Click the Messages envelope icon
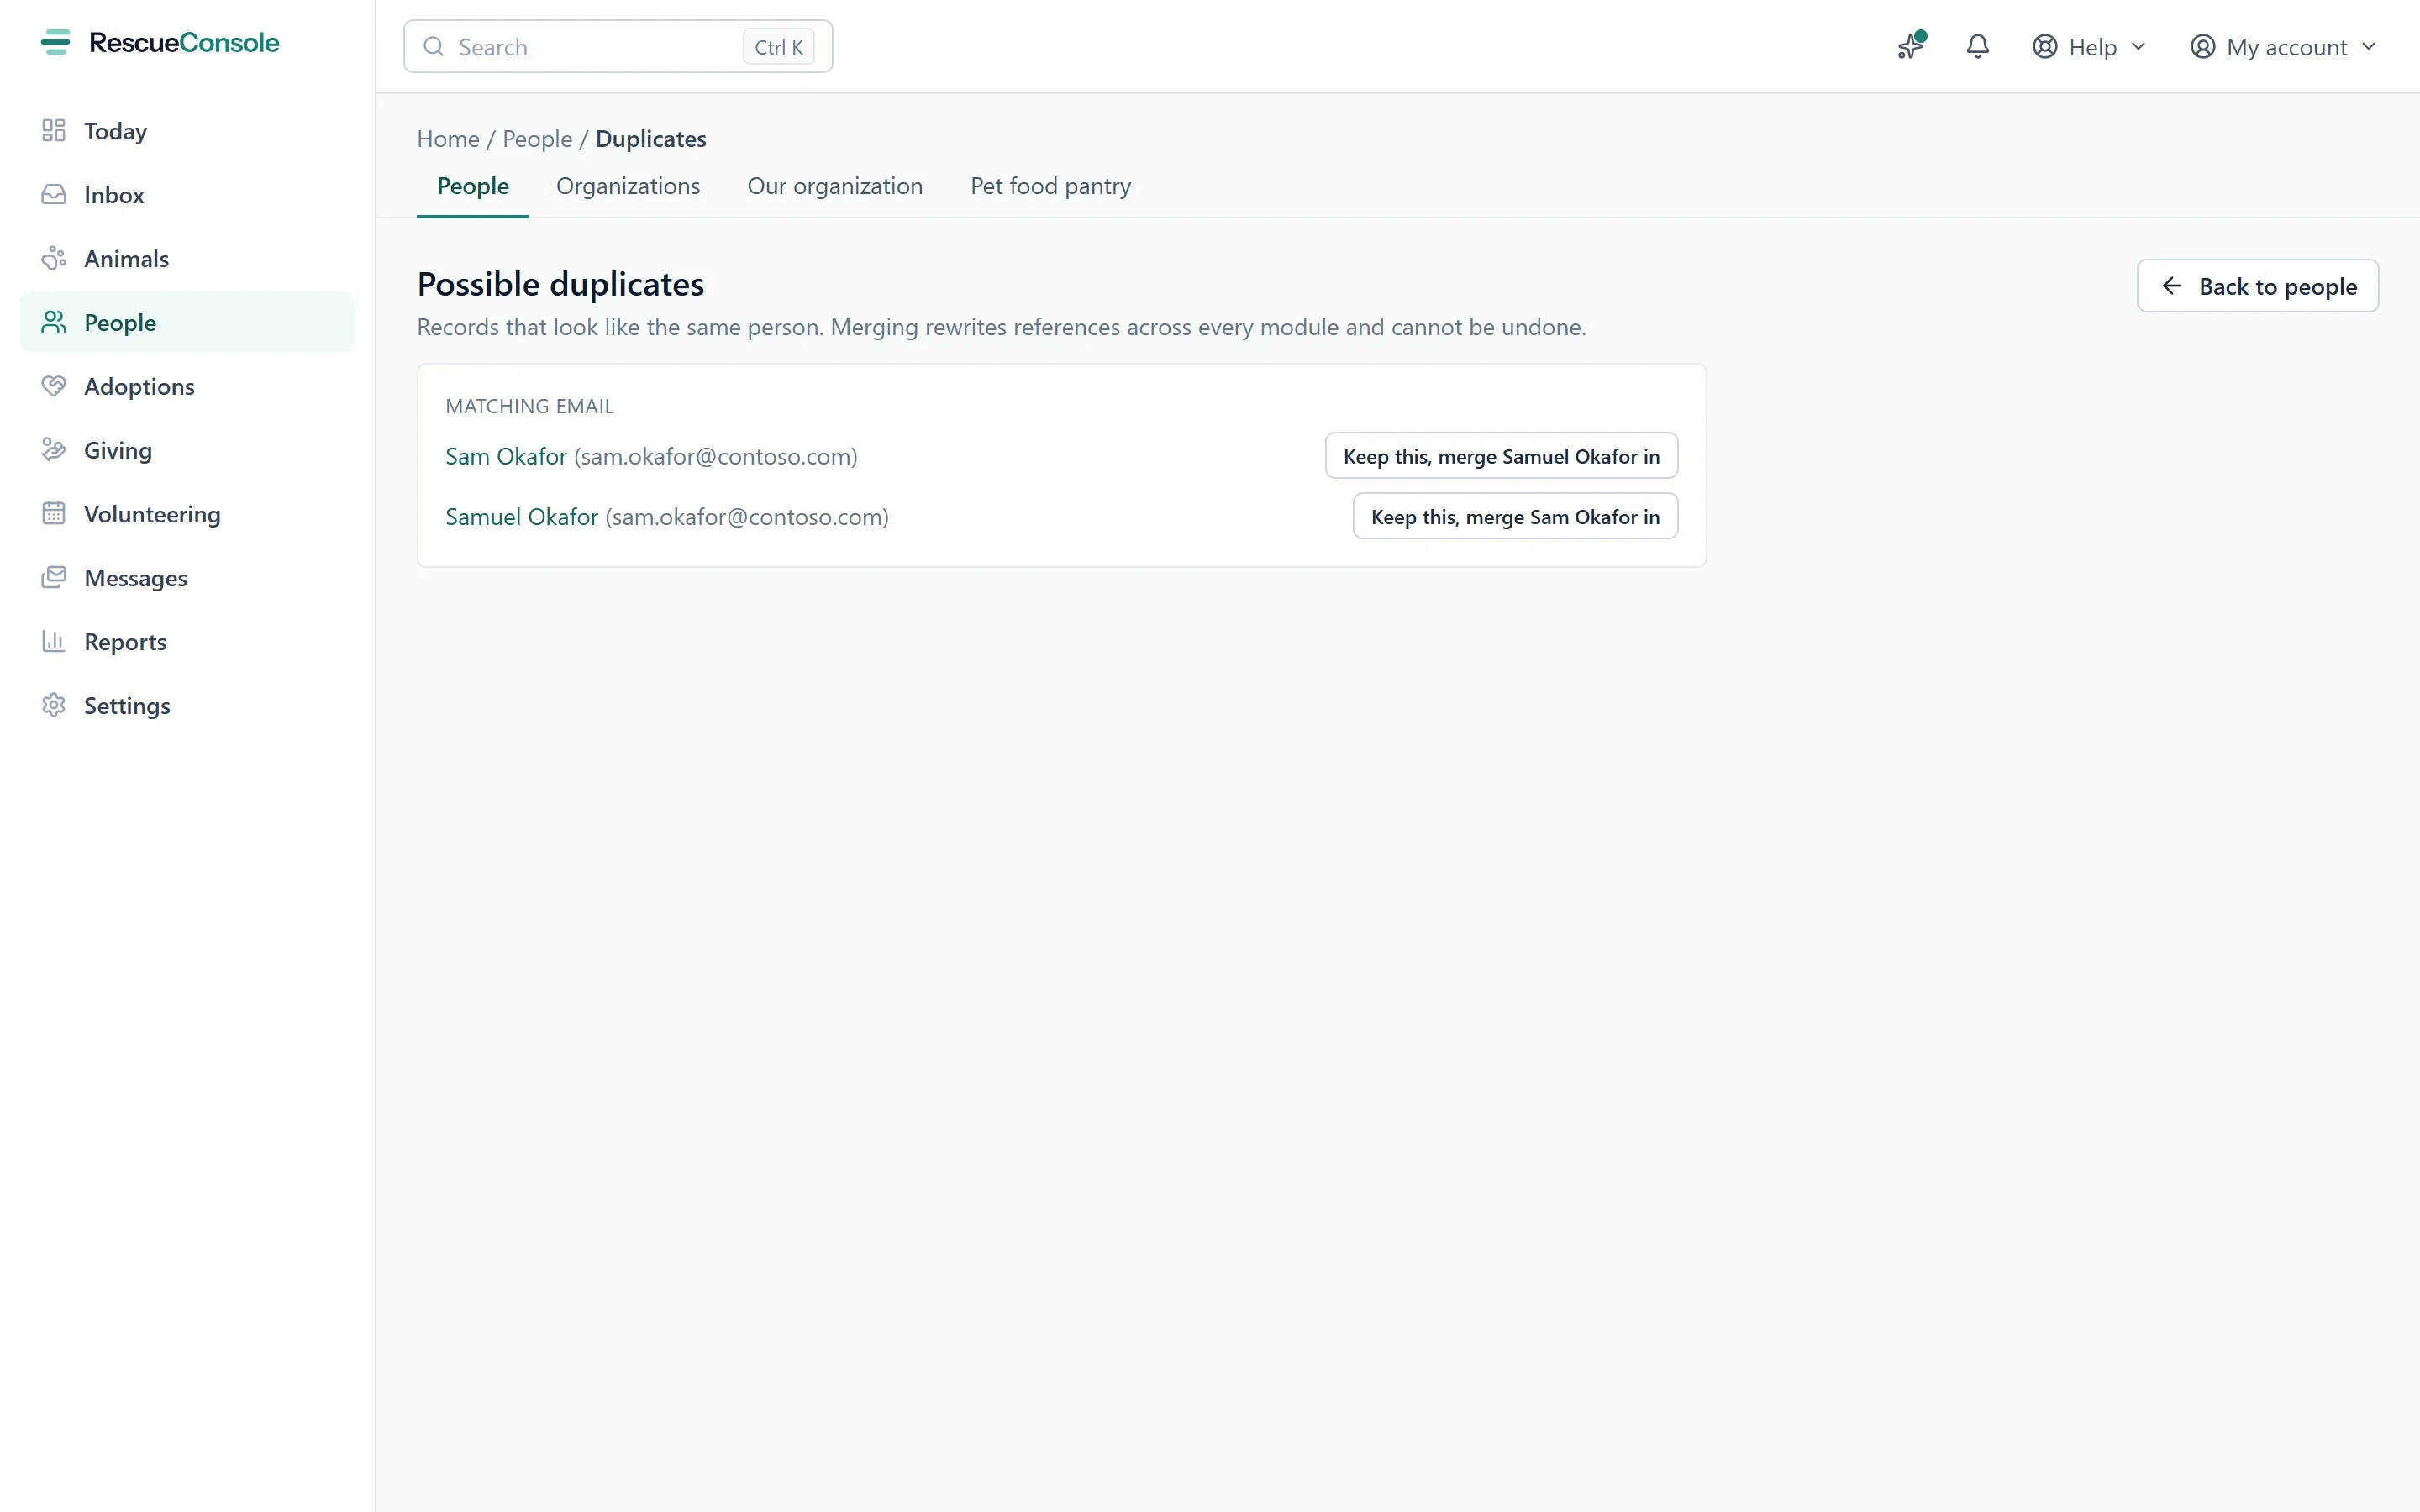The image size is (2420, 1512). (x=54, y=578)
